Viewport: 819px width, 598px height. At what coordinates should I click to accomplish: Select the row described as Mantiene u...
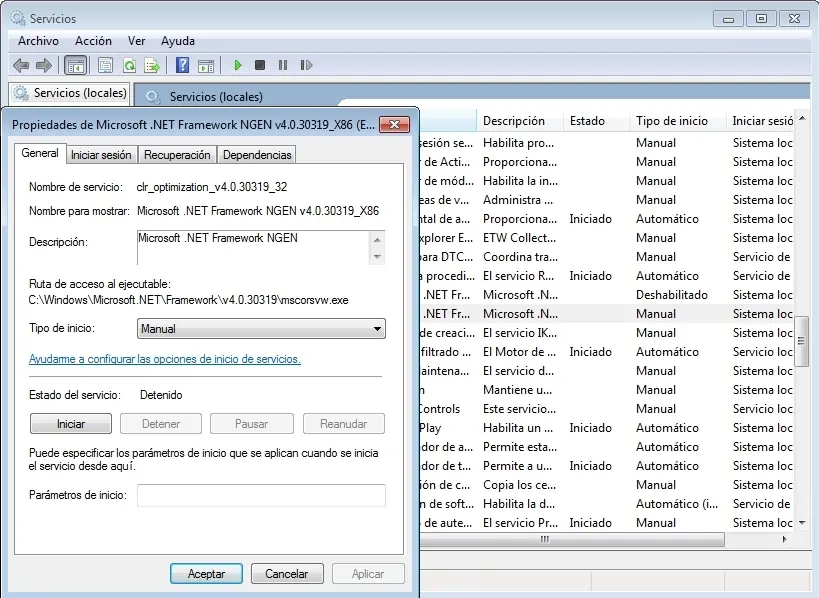[606, 390]
